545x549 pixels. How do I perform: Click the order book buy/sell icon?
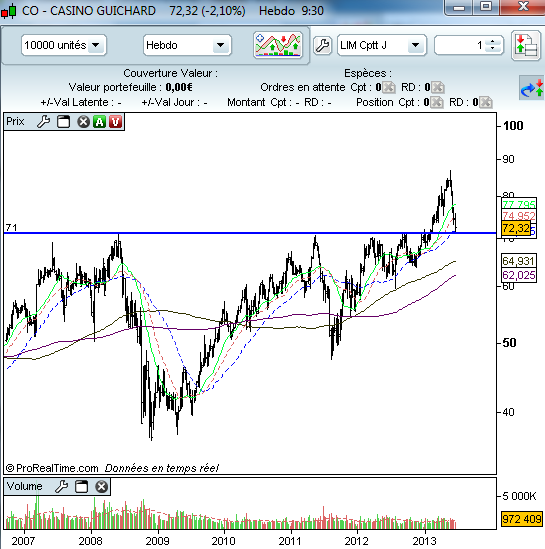click(526, 46)
